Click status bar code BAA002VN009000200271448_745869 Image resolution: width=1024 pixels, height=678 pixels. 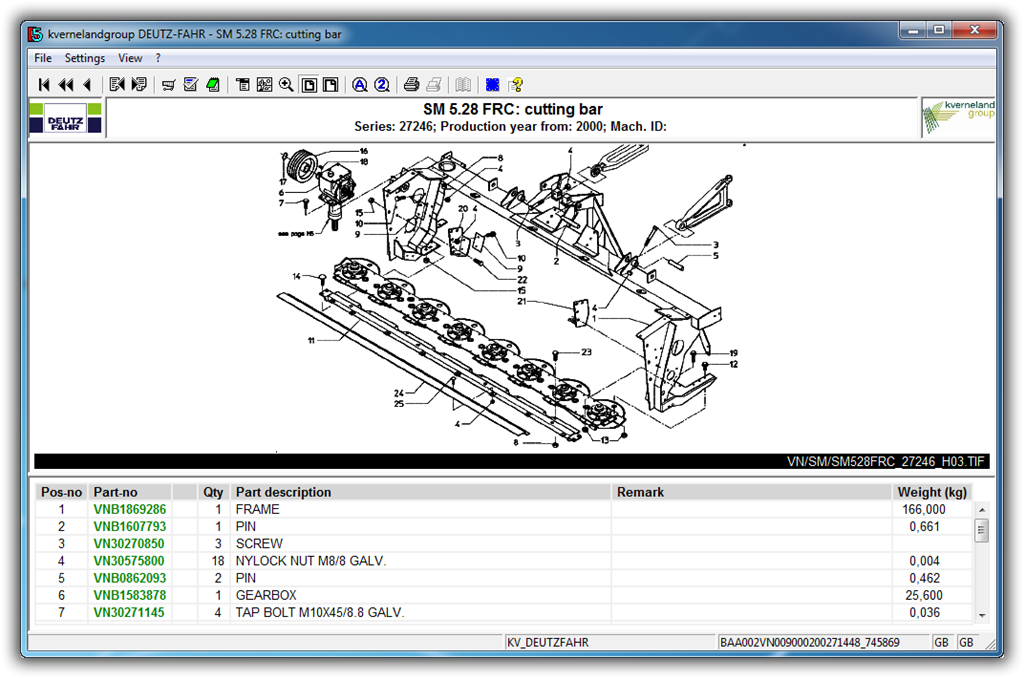pyautogui.click(x=810, y=642)
